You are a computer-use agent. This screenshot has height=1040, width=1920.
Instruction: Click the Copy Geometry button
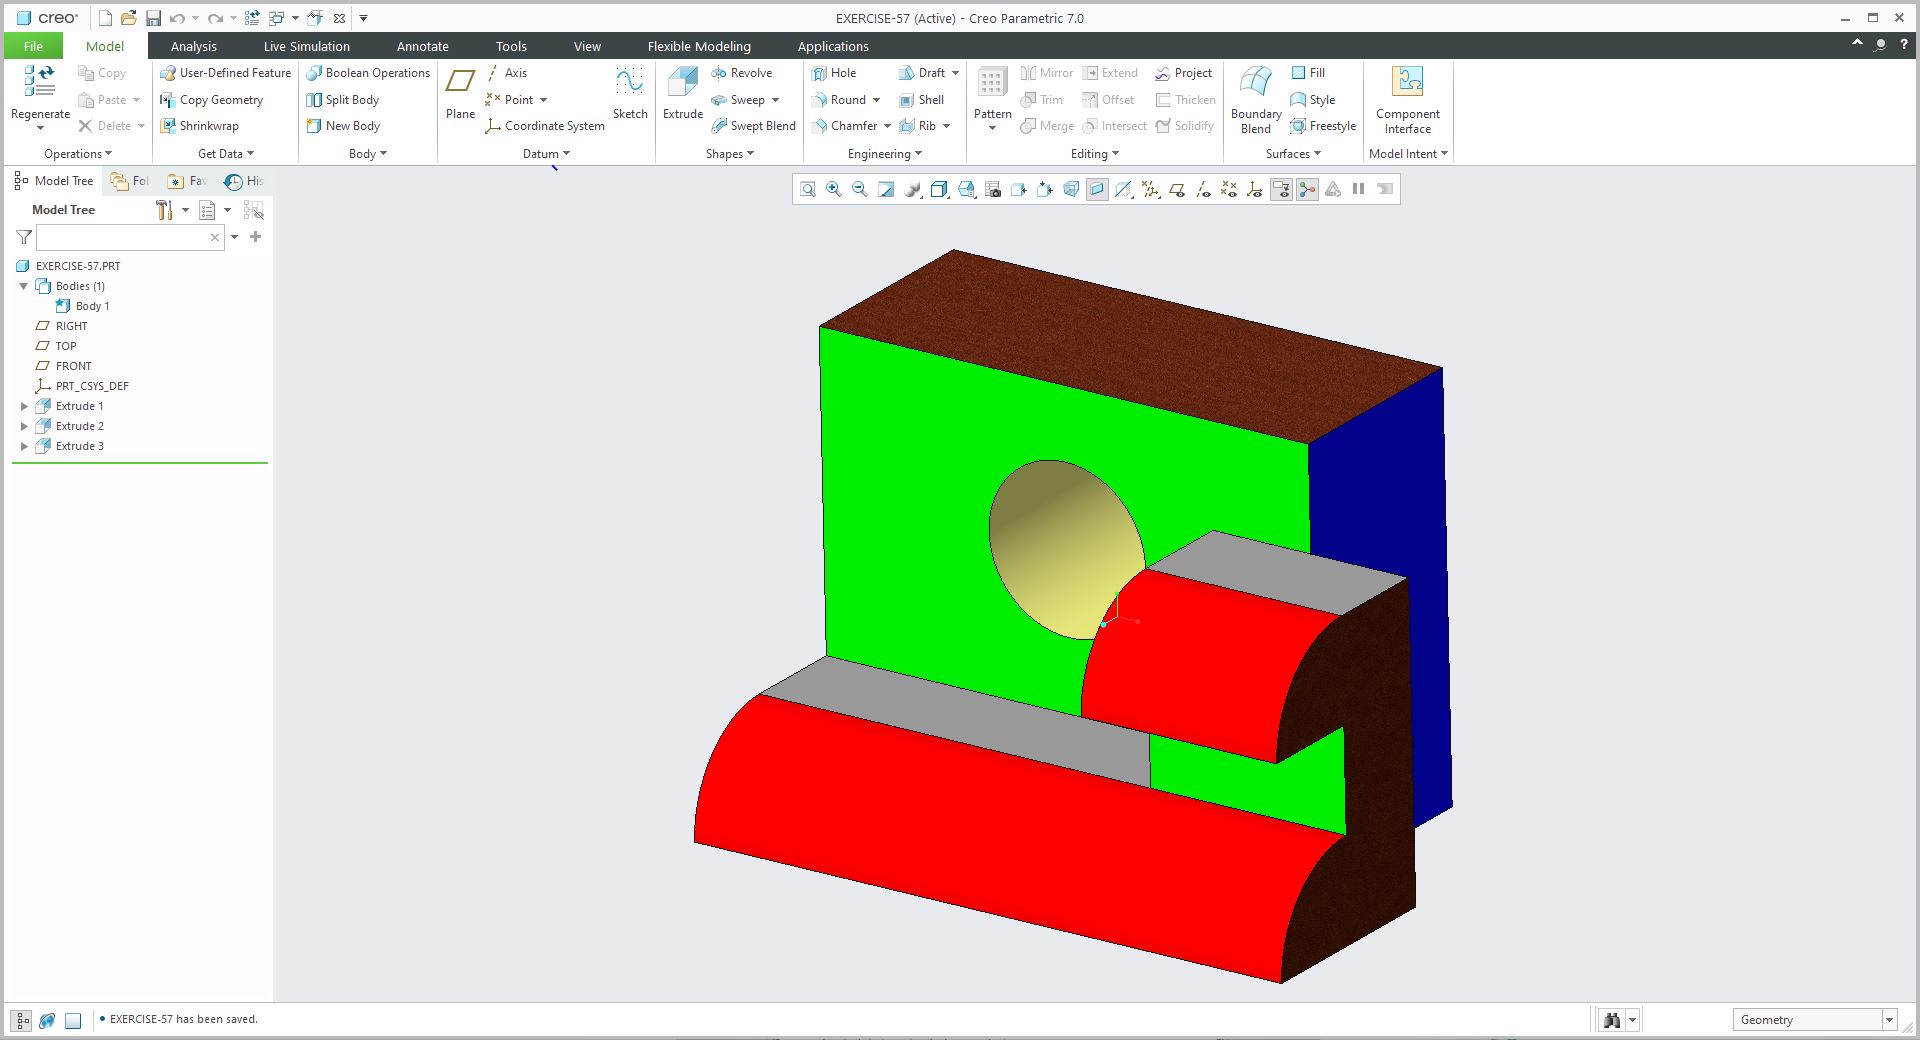click(211, 100)
